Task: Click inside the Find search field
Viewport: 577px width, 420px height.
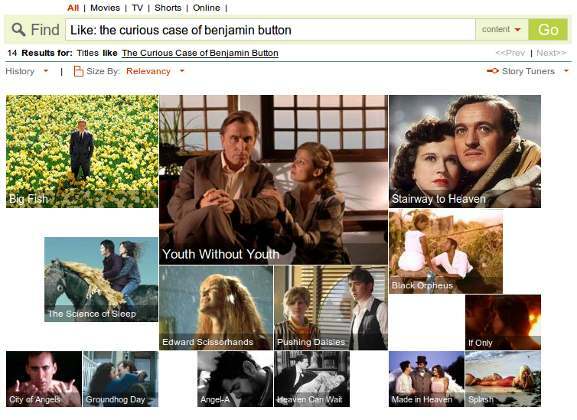Action: click(270, 30)
